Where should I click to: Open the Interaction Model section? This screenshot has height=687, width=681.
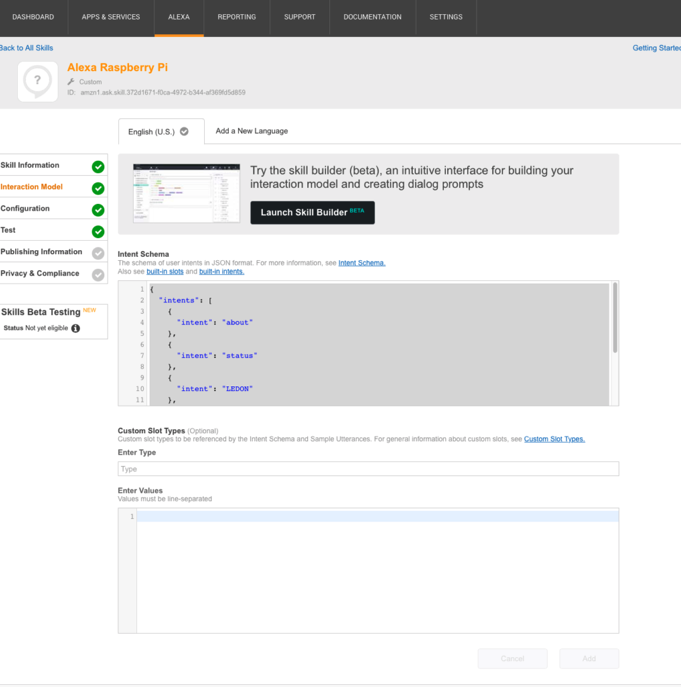[32, 187]
